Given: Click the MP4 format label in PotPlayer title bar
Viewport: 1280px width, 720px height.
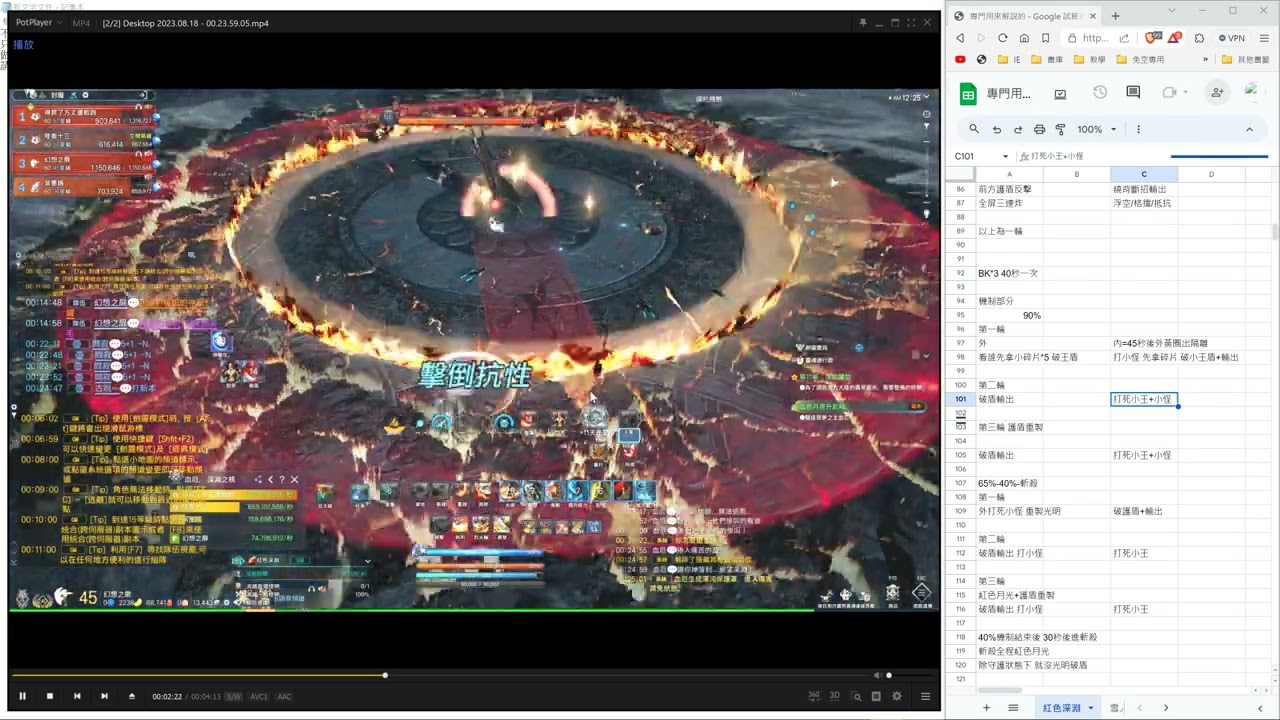Looking at the screenshot, I should point(81,22).
